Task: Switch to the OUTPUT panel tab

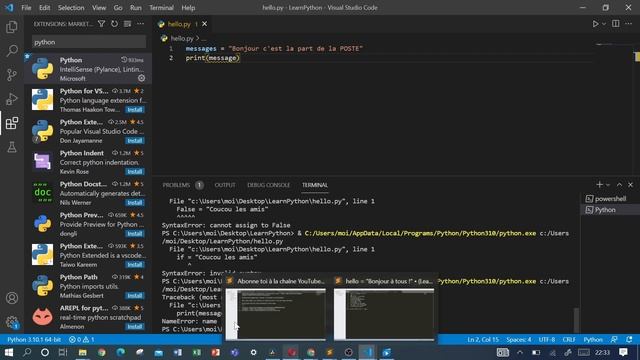Action: pyautogui.click(x=225, y=185)
